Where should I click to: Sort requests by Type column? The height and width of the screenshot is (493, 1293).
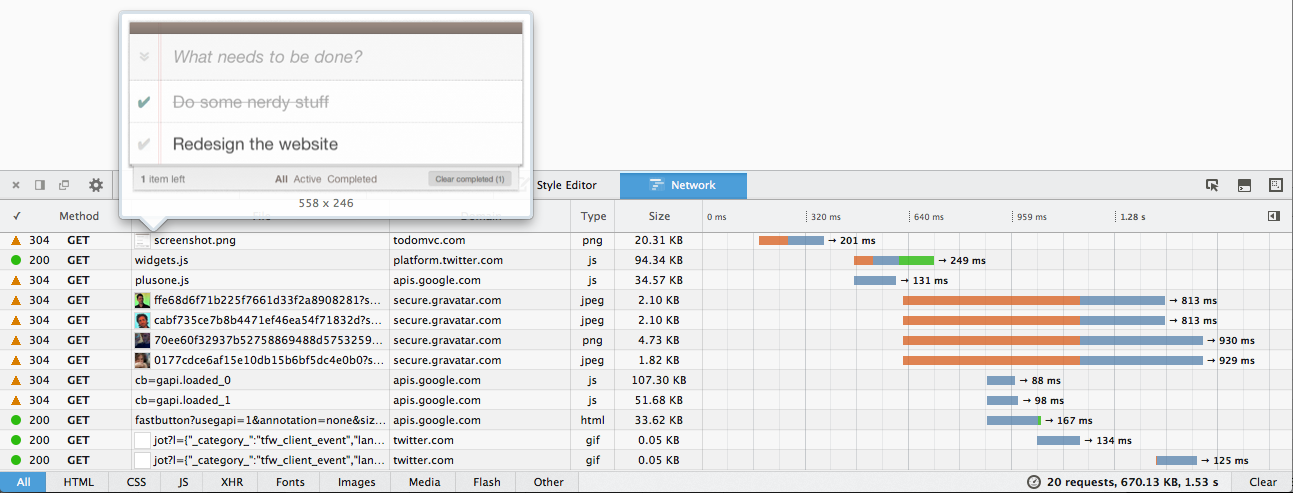(x=593, y=215)
